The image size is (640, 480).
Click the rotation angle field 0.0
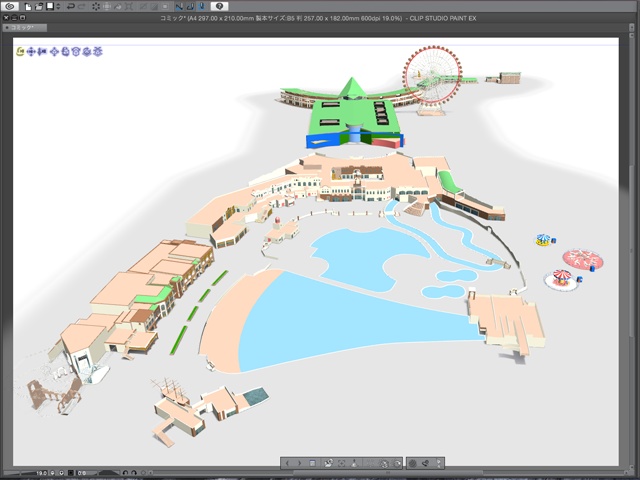tap(82, 473)
